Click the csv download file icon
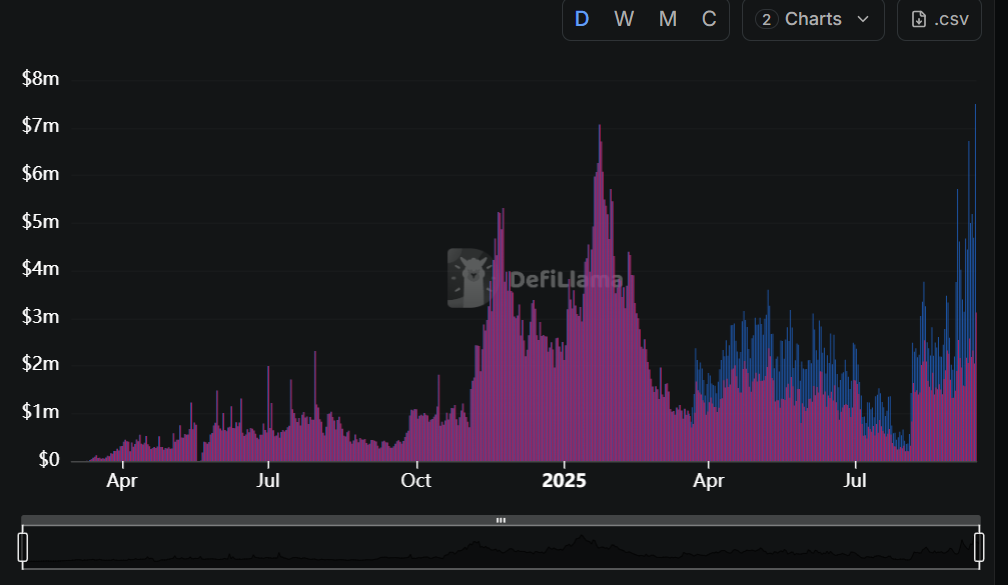This screenshot has height=585, width=1008. pos(919,19)
